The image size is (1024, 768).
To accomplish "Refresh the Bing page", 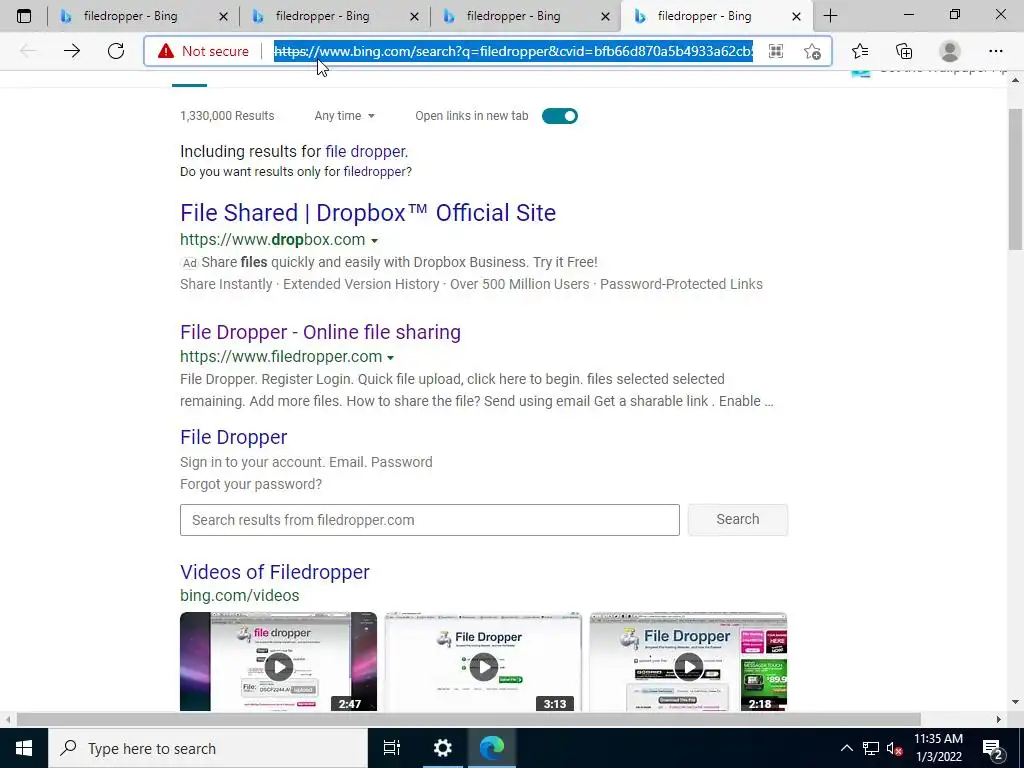I will click(116, 51).
